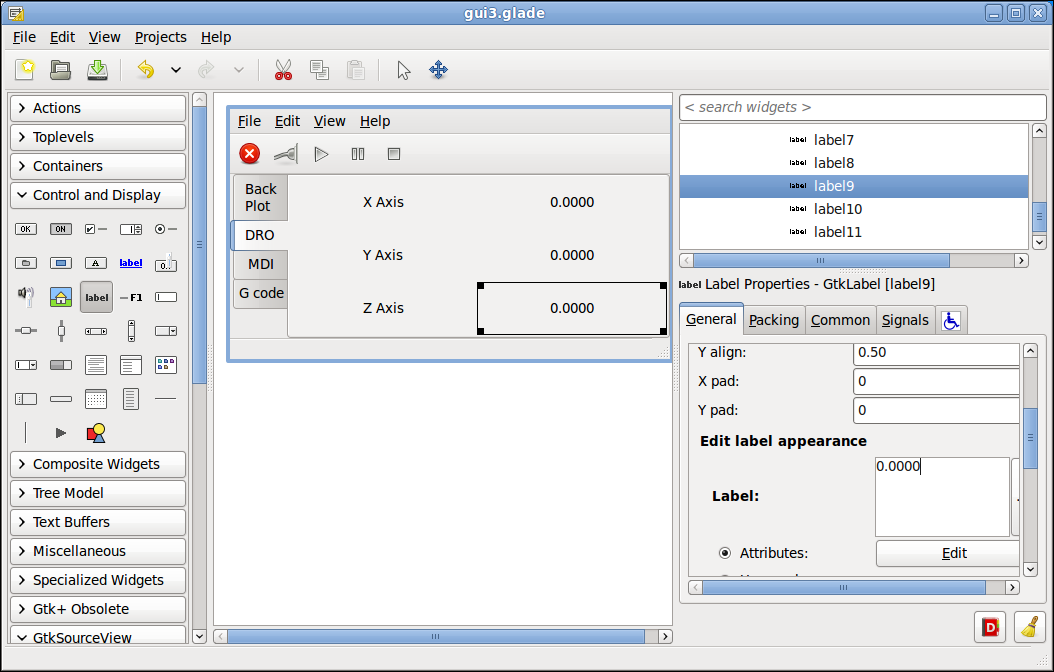Pick the Color Button palette widget
1054x672 pixels.
tap(60, 263)
